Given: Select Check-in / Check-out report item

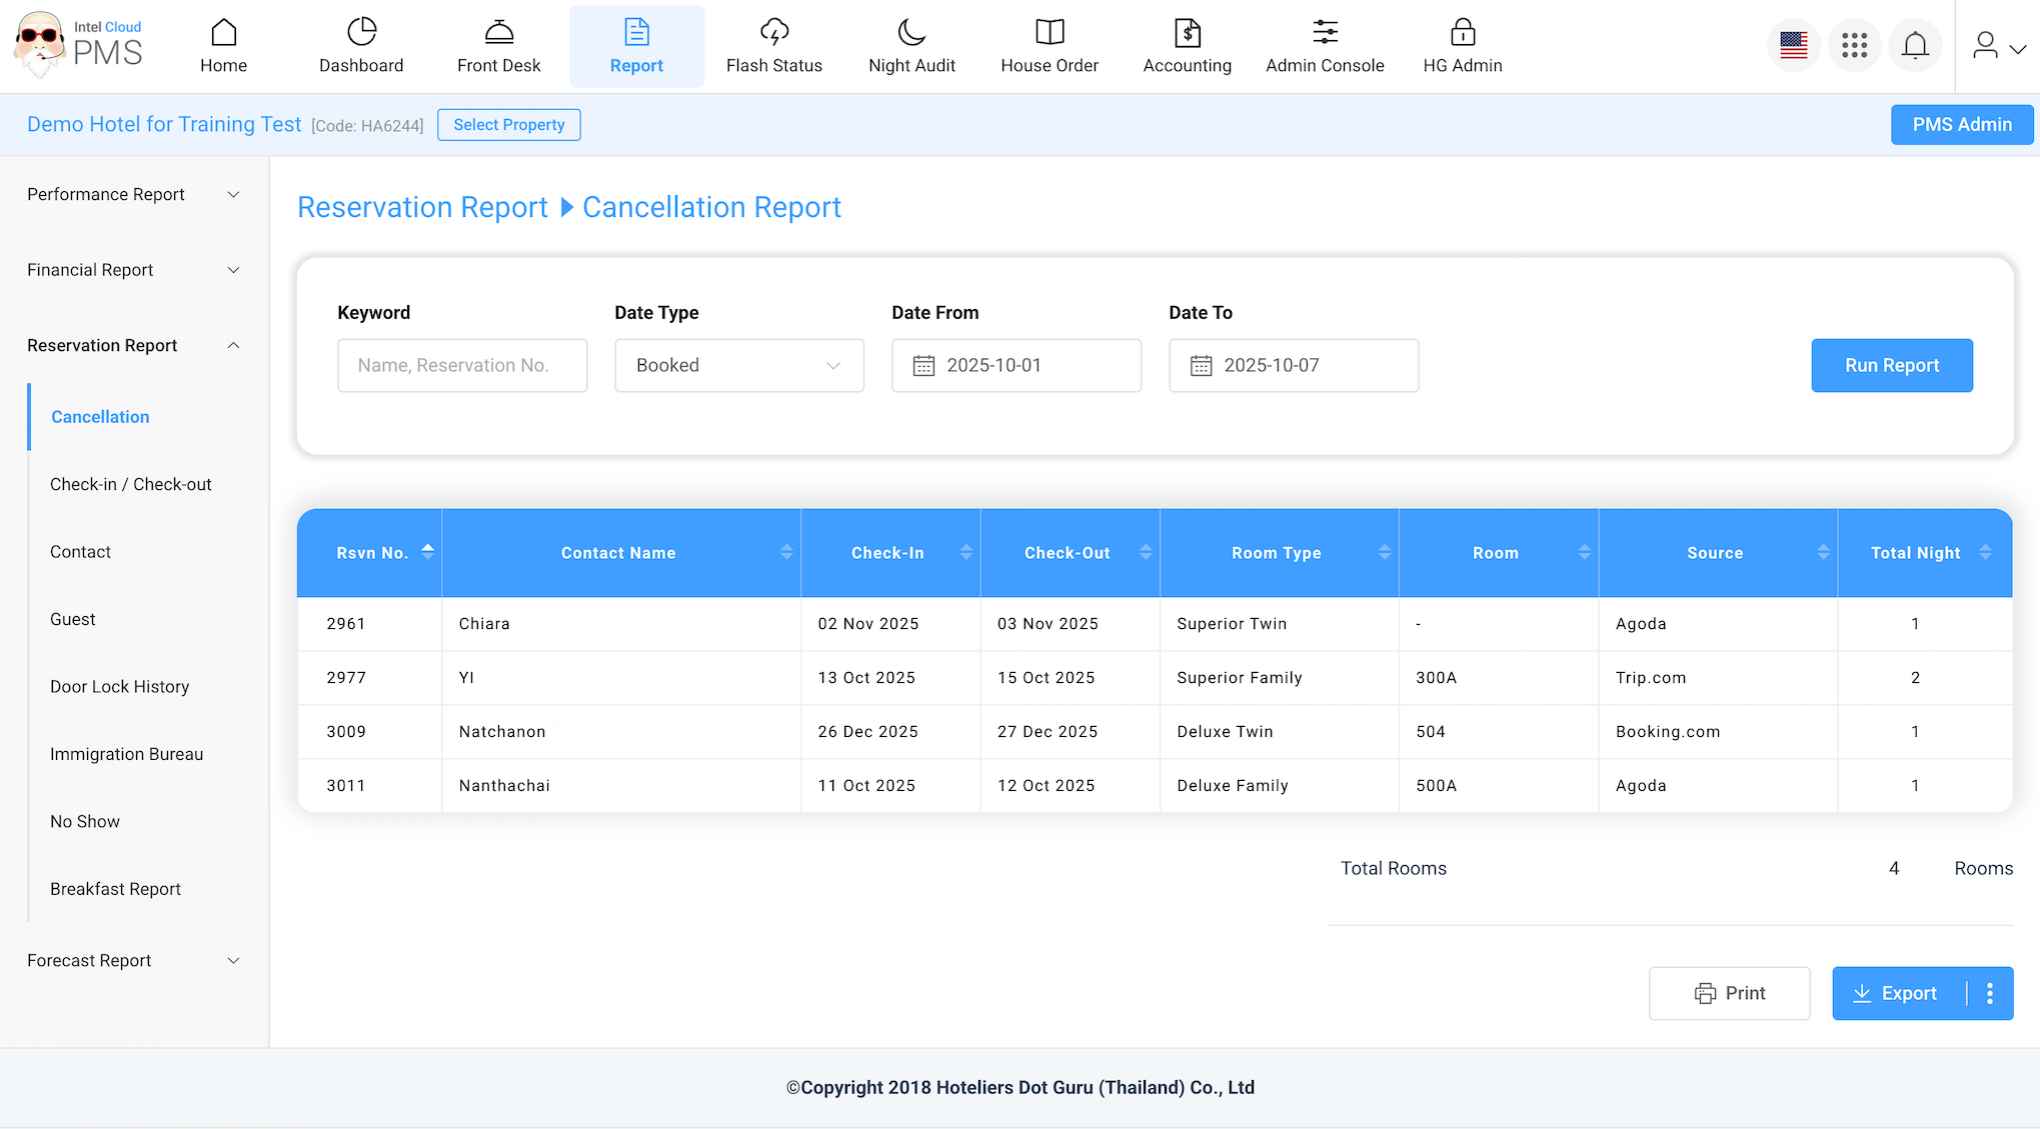Looking at the screenshot, I should click(131, 484).
